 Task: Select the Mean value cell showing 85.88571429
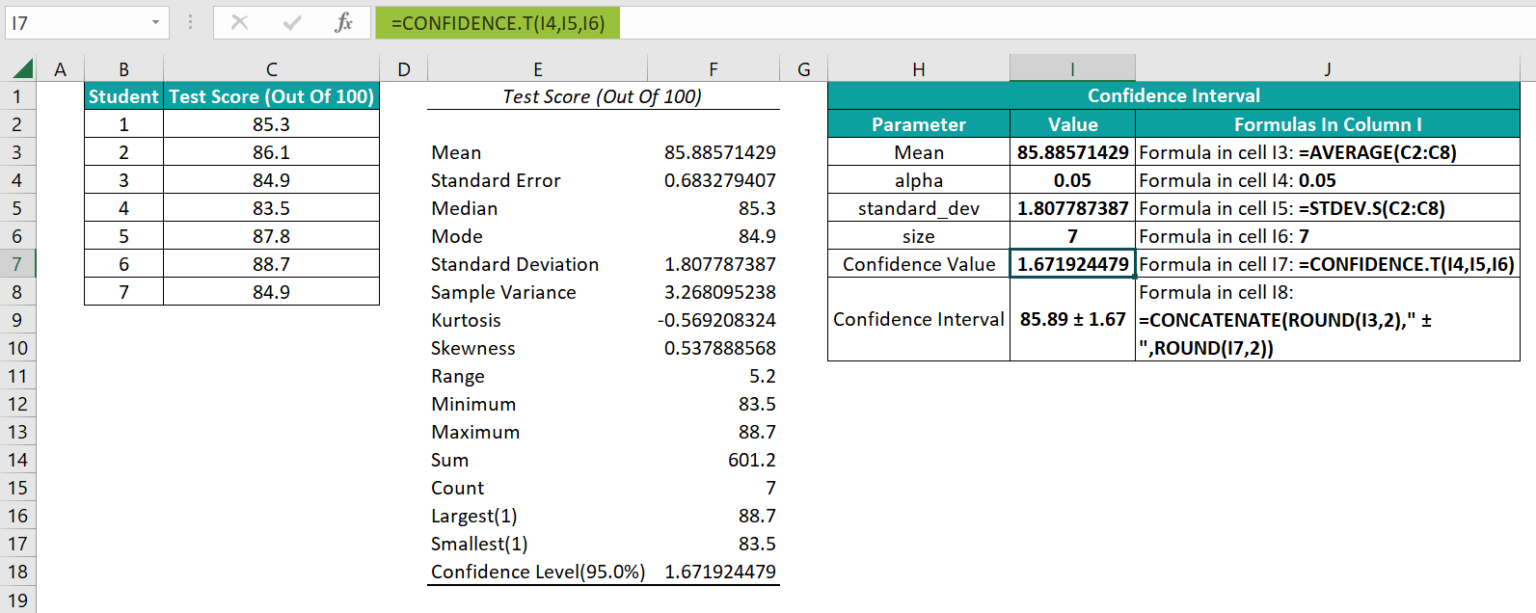[x=1072, y=152]
